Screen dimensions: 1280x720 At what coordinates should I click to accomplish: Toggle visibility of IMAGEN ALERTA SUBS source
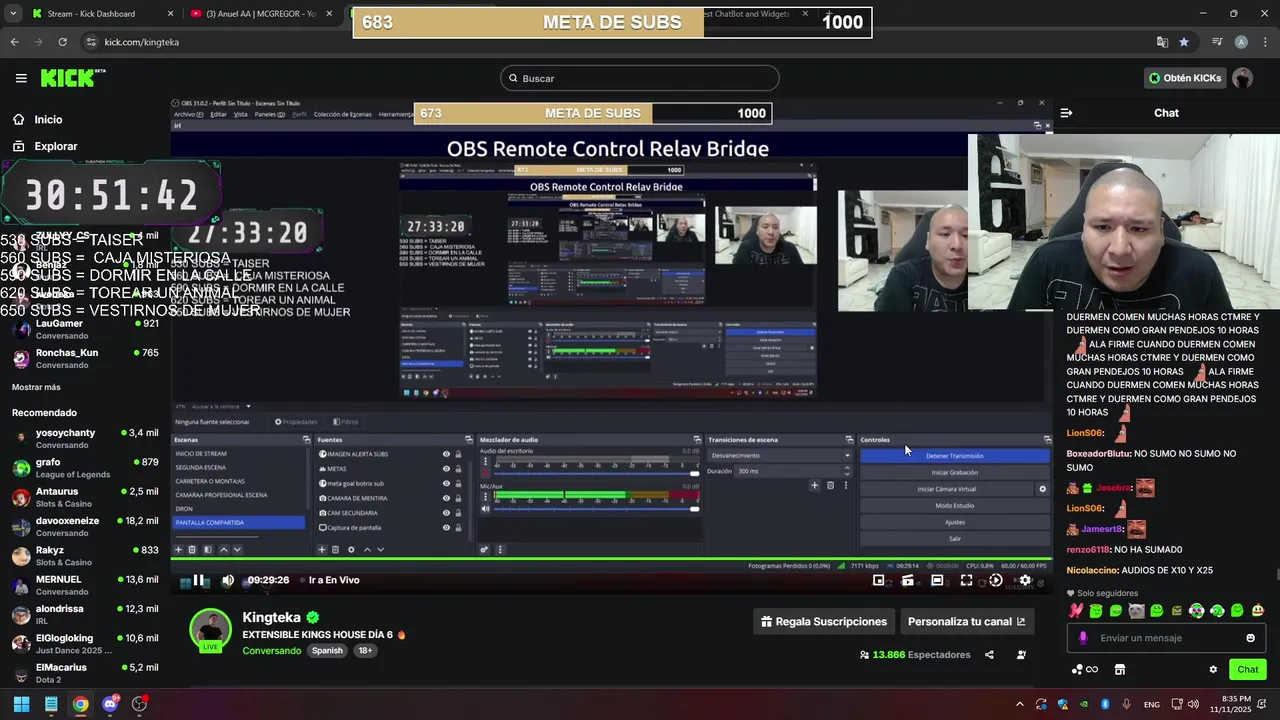click(446, 454)
